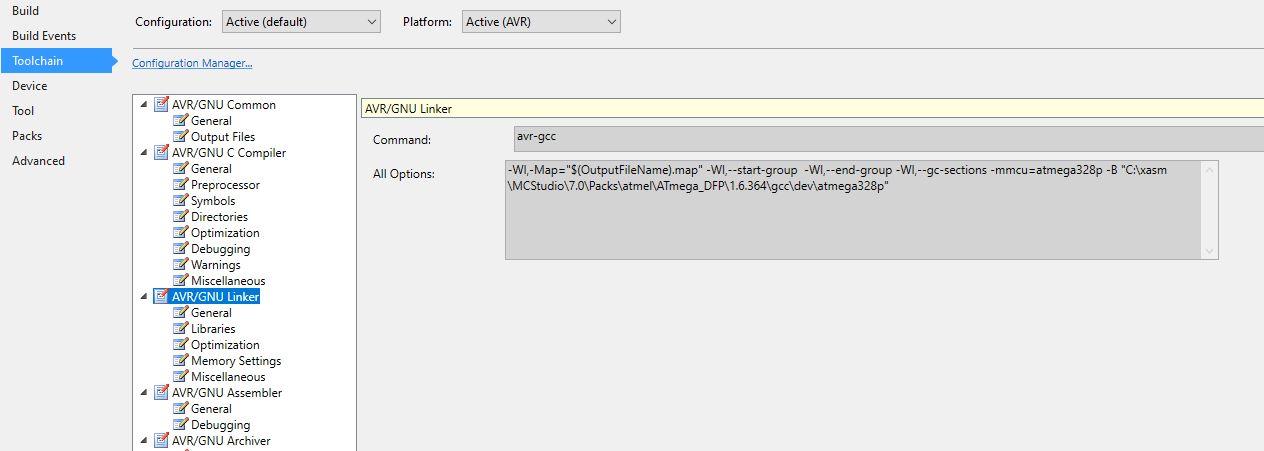
Task: Click the Output Files page icon
Action: pyautogui.click(x=181, y=137)
